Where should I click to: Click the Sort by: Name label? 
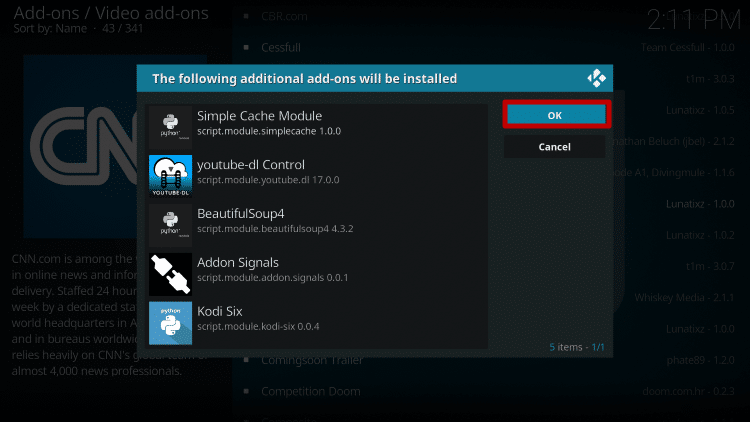tap(50, 28)
